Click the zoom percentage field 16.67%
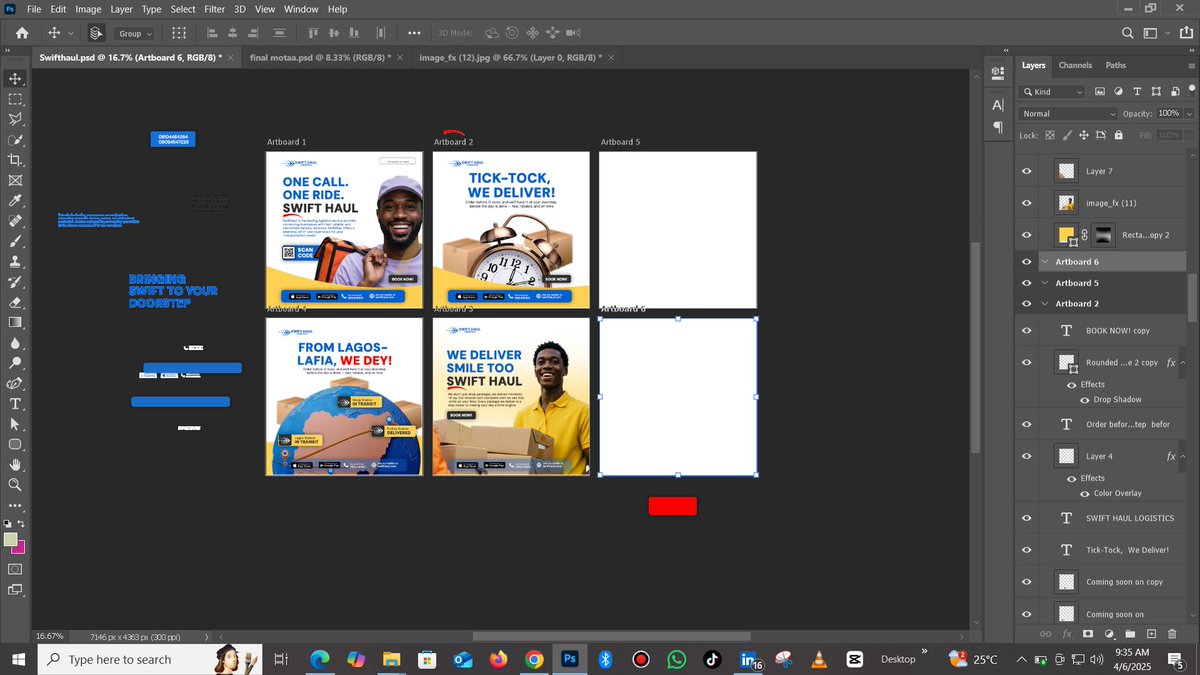 click(x=49, y=636)
